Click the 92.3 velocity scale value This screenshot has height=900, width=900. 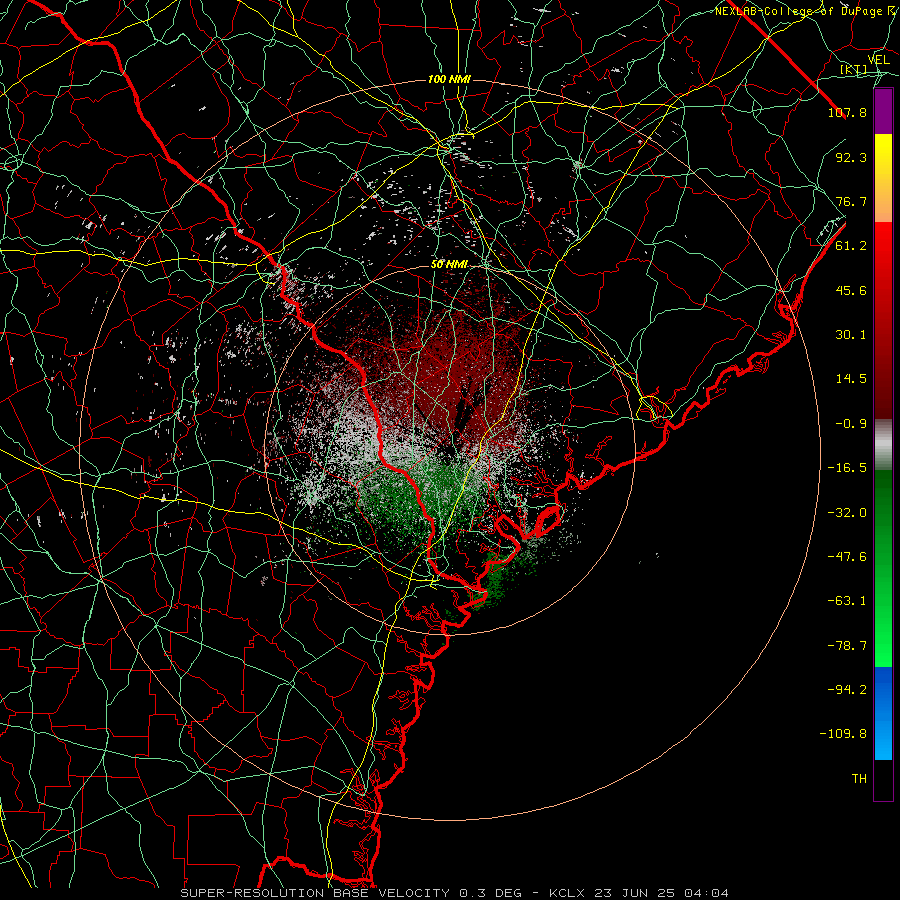pyautogui.click(x=851, y=157)
